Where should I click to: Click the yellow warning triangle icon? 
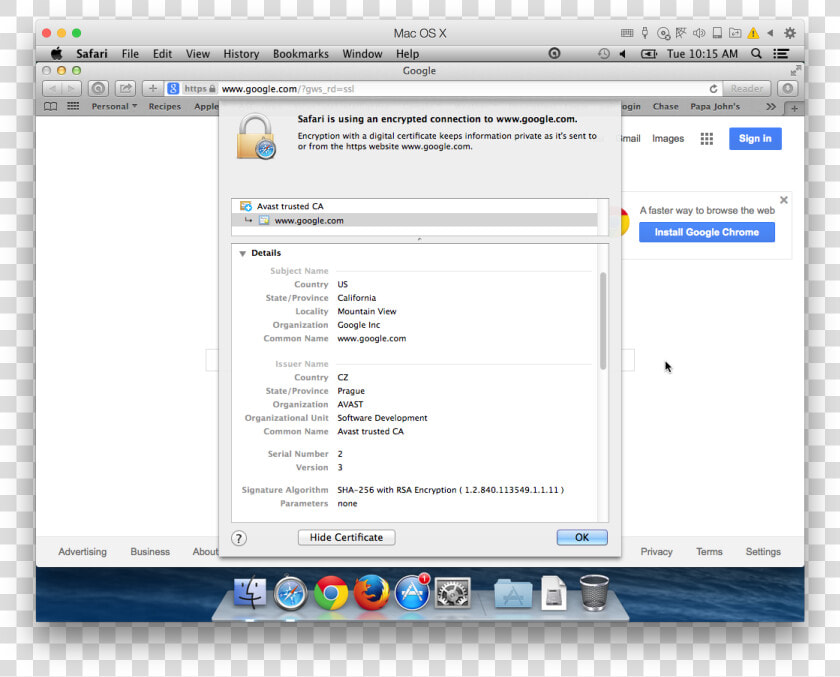(753, 33)
